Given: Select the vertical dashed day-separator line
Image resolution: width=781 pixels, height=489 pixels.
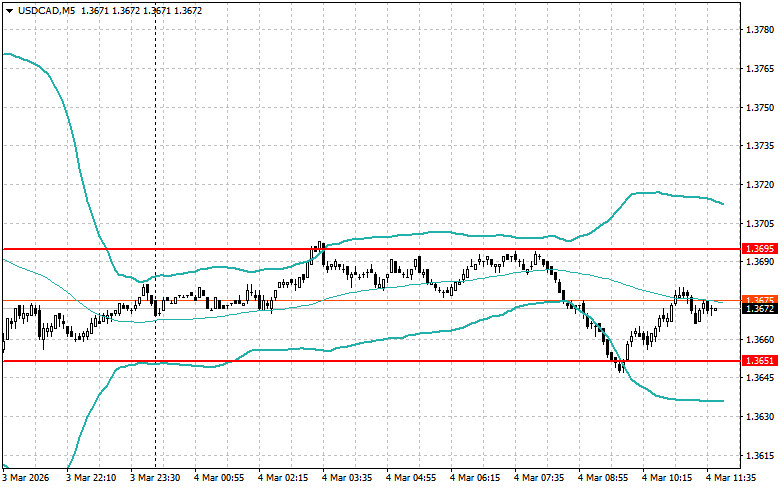Looking at the screenshot, I should 155,234.
